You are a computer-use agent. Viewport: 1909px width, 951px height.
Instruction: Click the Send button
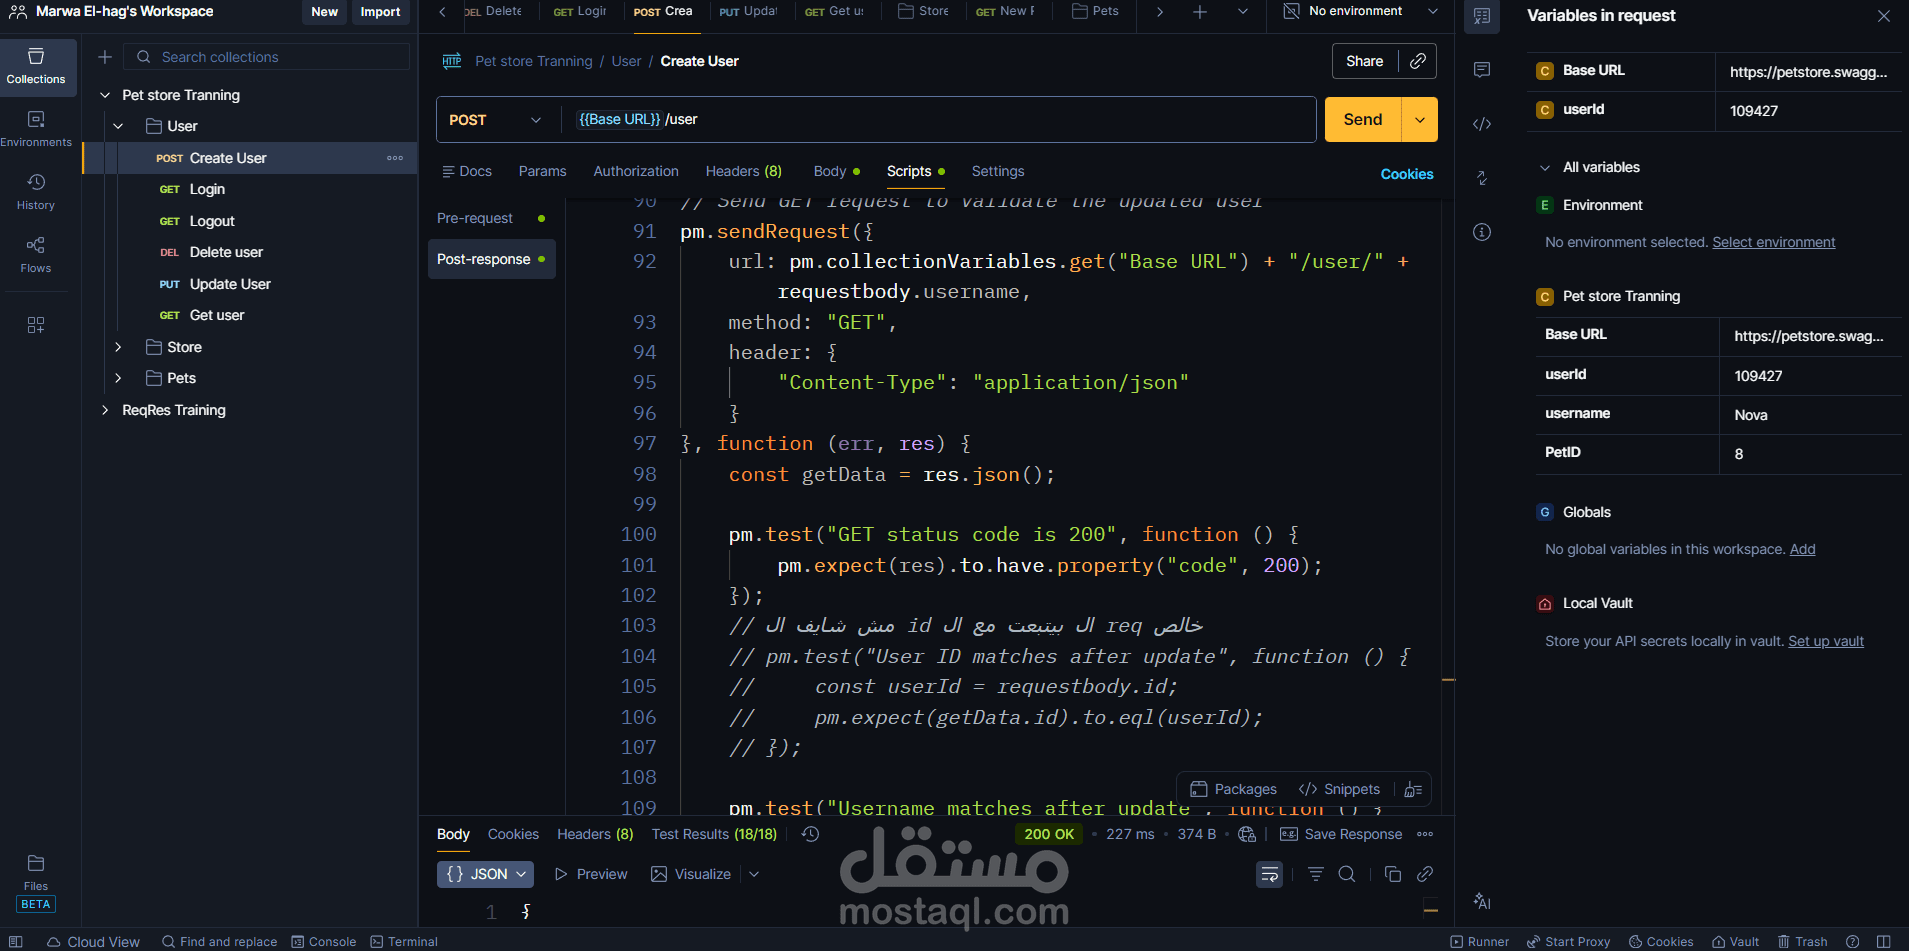(x=1363, y=120)
